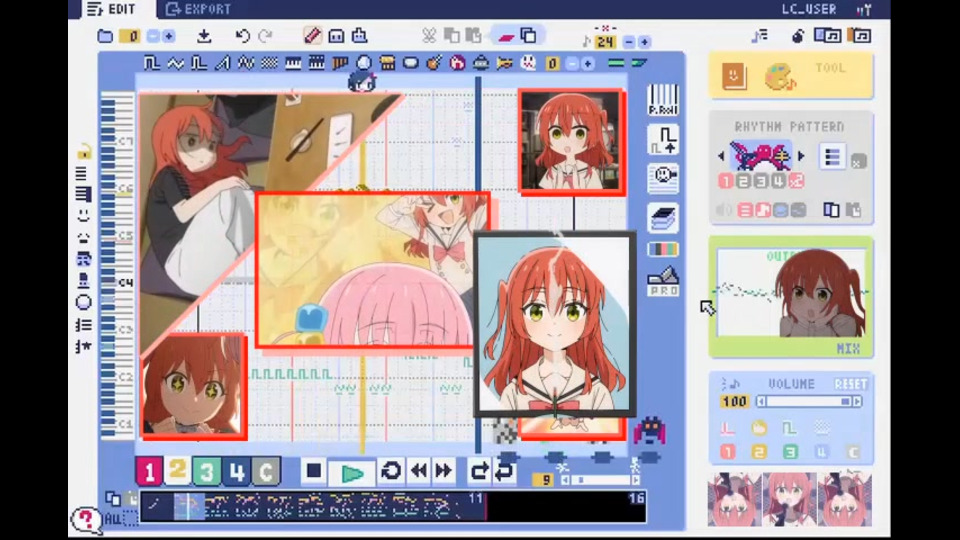
Task: Toggle rhythm pattern slot 2
Action: tap(743, 181)
